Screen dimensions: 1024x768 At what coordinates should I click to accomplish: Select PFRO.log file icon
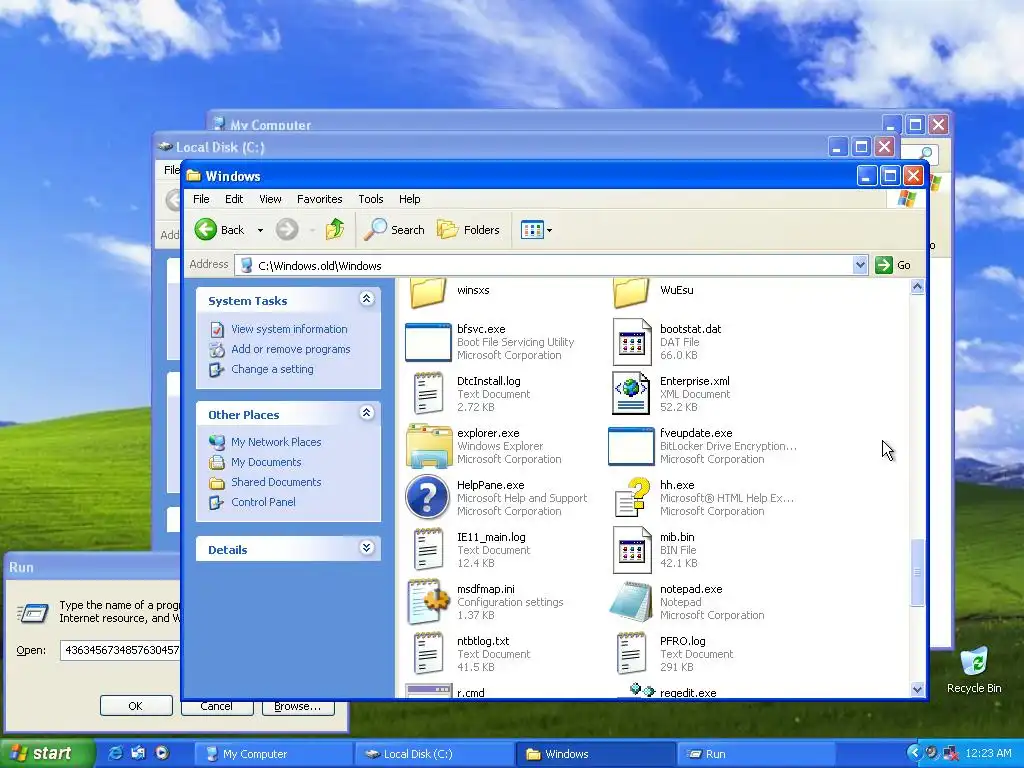point(632,654)
